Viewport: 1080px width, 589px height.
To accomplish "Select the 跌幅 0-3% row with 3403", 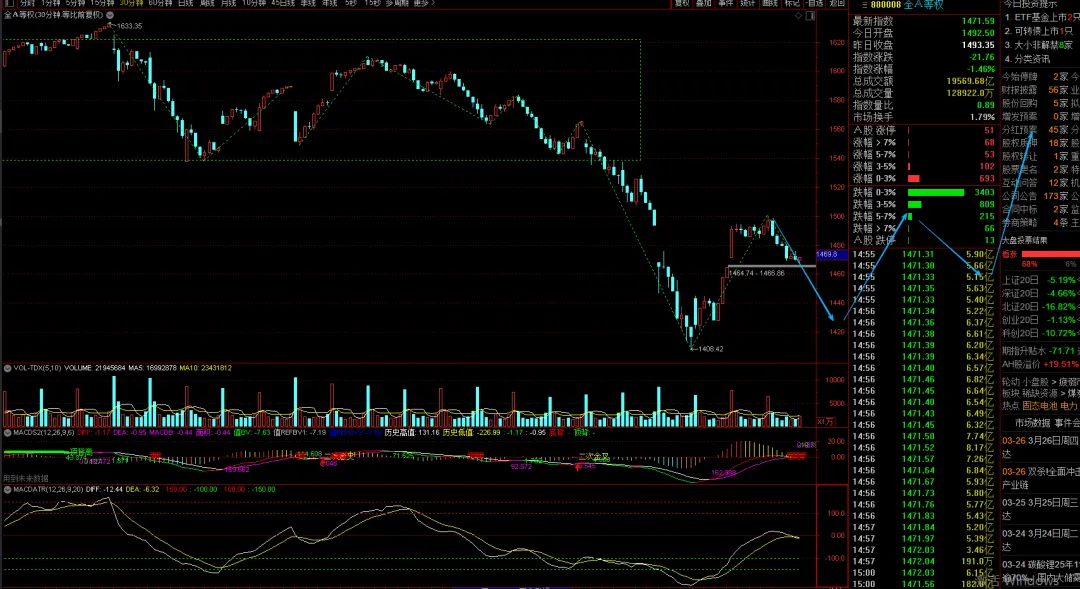I will click(924, 192).
